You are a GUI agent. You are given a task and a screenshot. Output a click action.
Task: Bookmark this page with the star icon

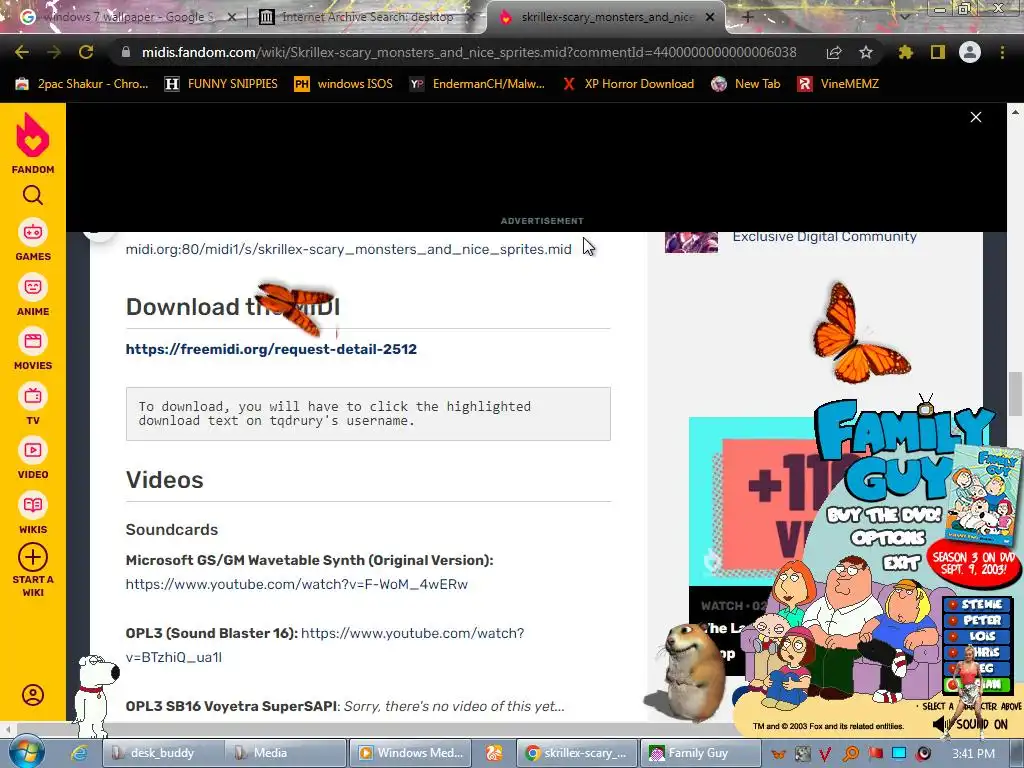(866, 52)
